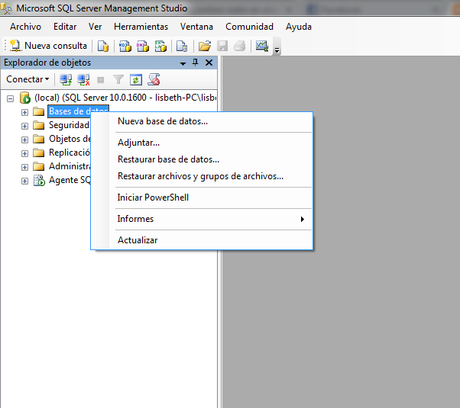The image size is (460, 408).
Task: Click the Database Engine Query icon
Action: coord(103,46)
